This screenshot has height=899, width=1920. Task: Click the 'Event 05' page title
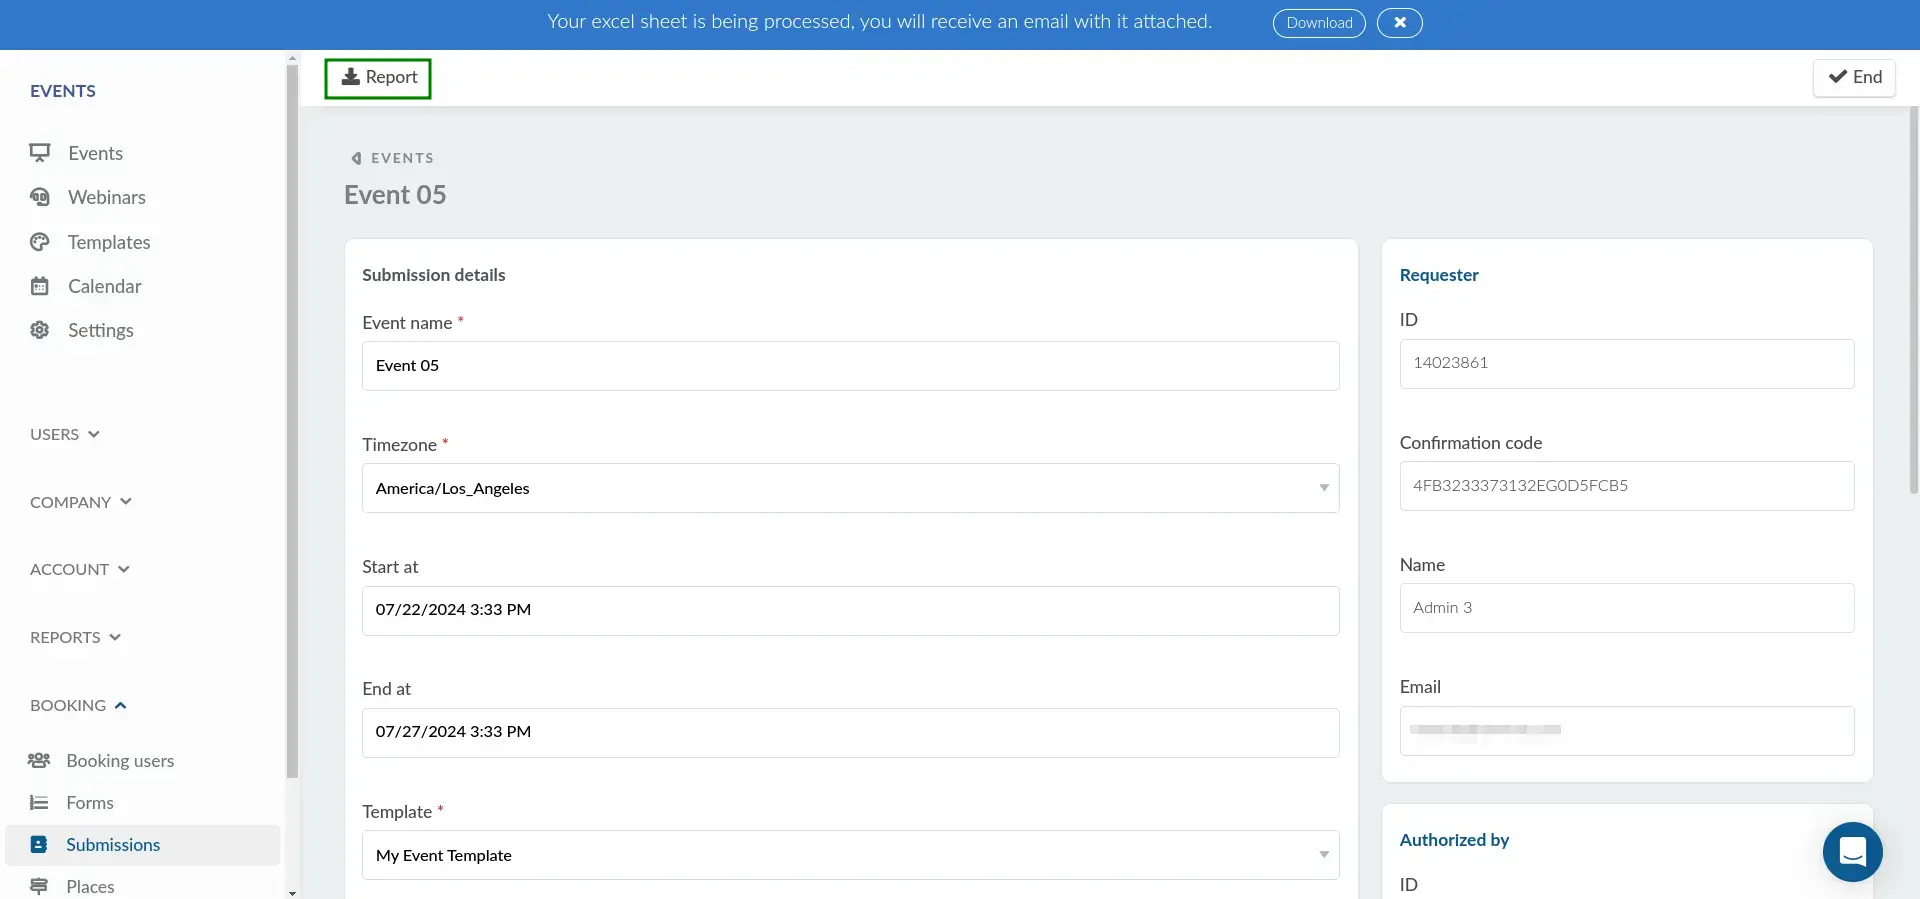point(395,195)
